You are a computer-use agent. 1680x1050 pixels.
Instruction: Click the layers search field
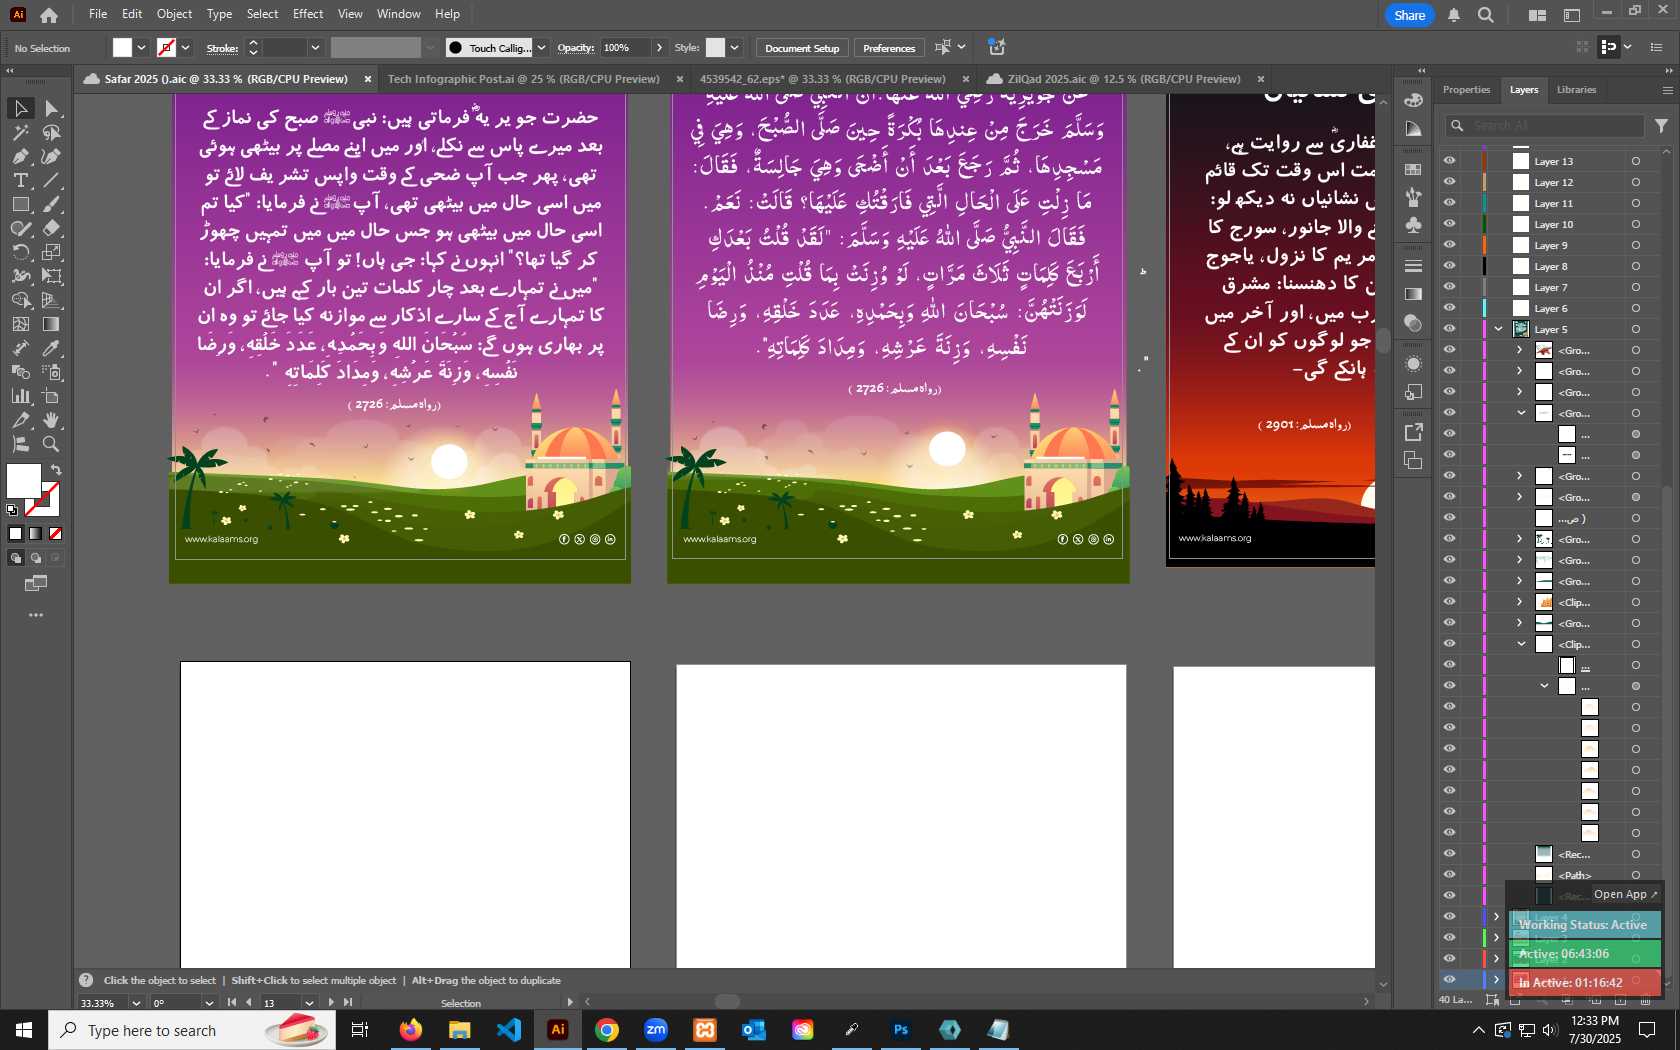(1544, 125)
